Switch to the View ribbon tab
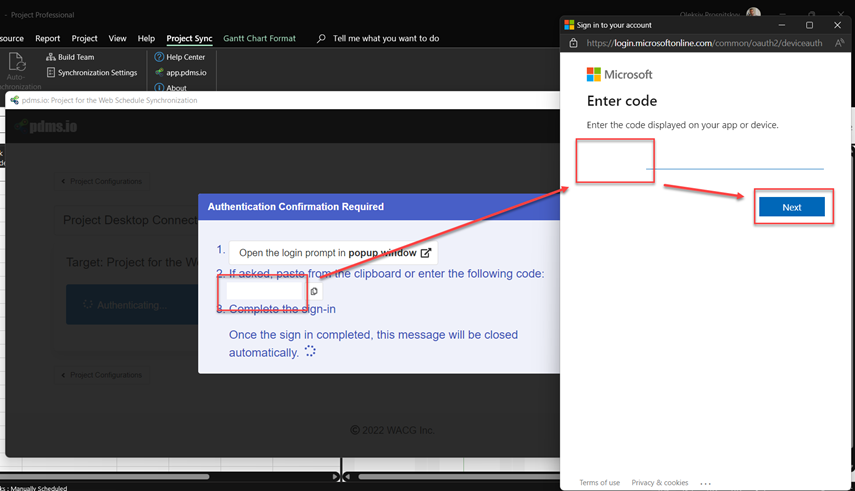The height and width of the screenshot is (491, 855). [x=117, y=38]
